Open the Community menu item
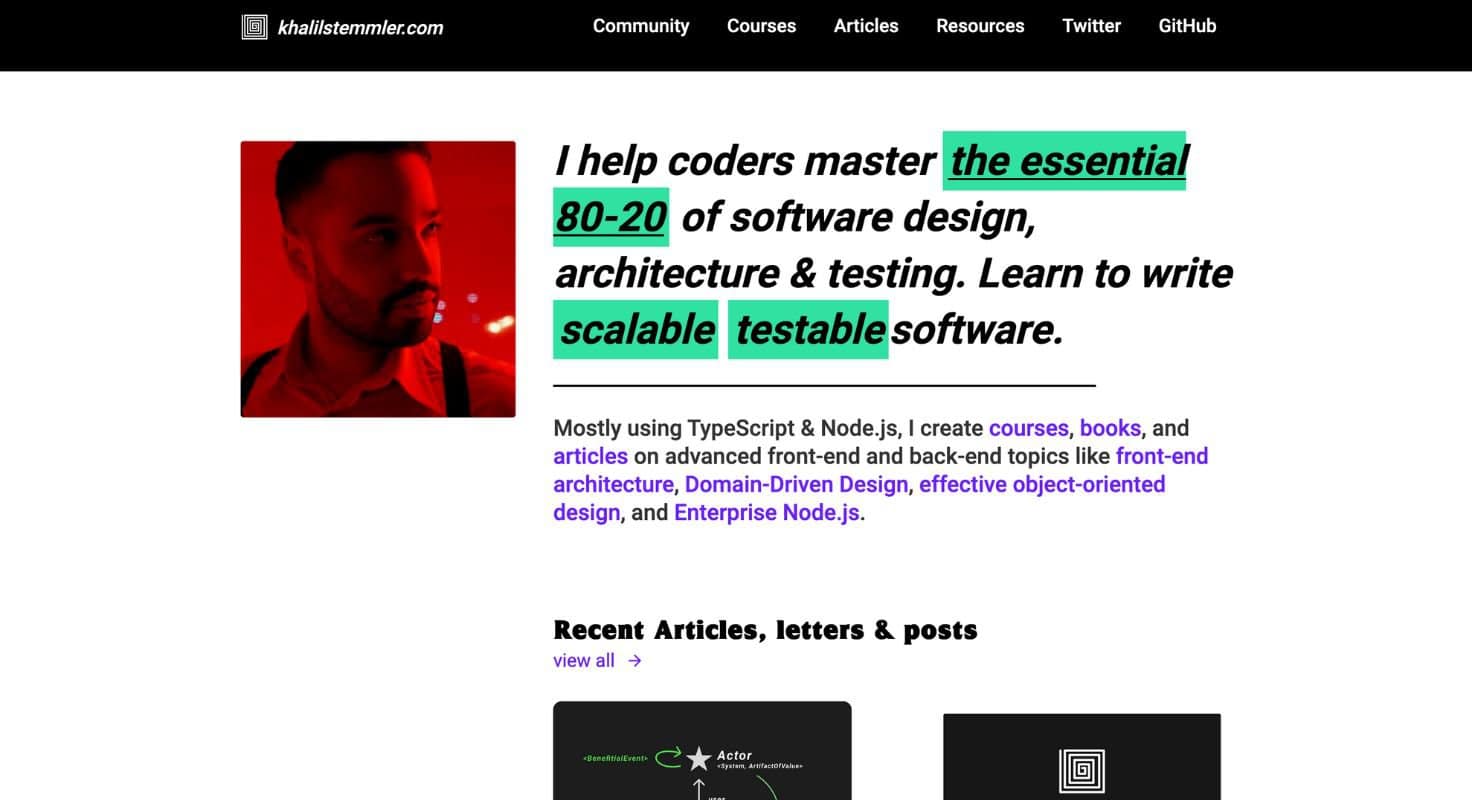Screen dimensions: 1472x800 640,26
